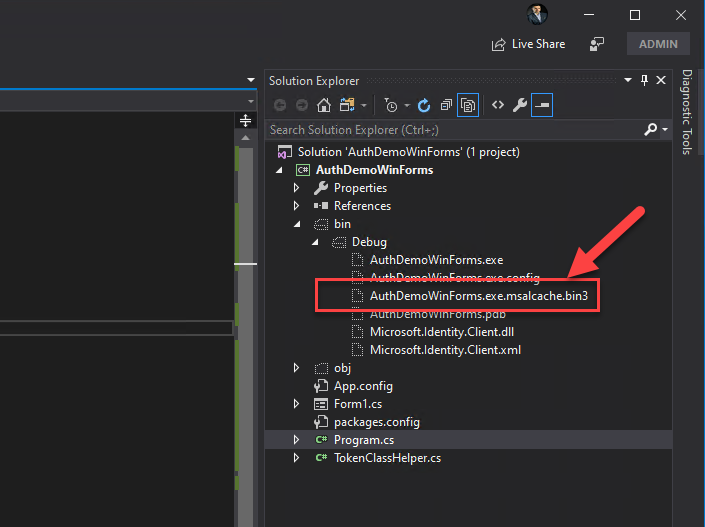Refresh Solution Explorer with the refresh icon
Image resolution: width=705 pixels, height=527 pixels.
tap(424, 105)
